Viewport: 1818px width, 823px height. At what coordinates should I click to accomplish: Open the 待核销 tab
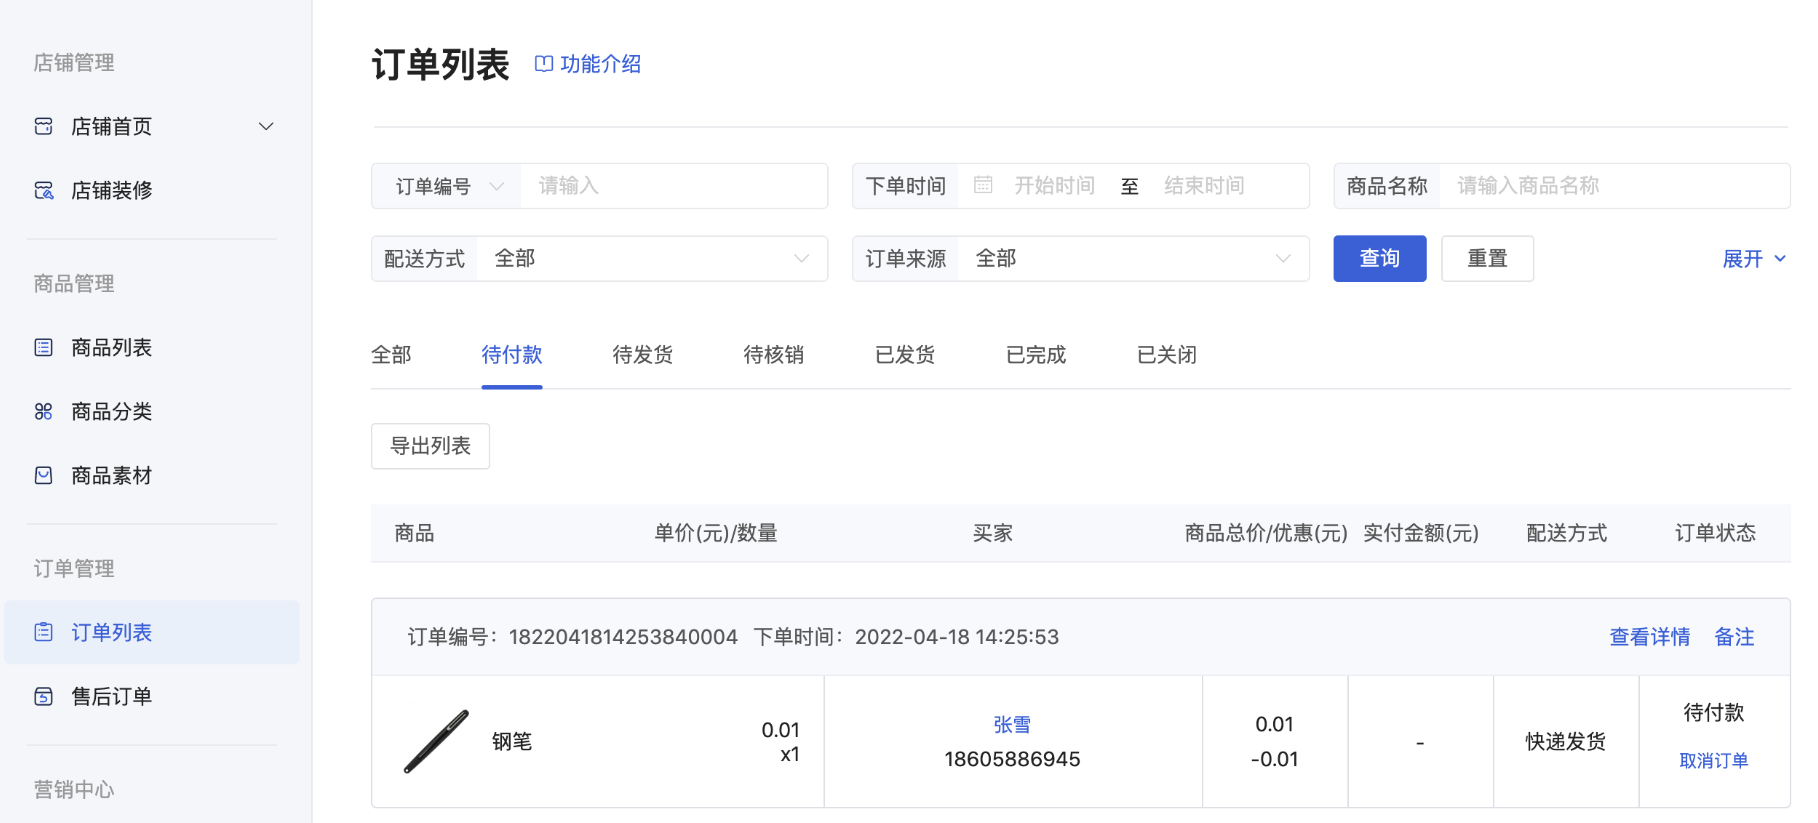[x=774, y=355]
